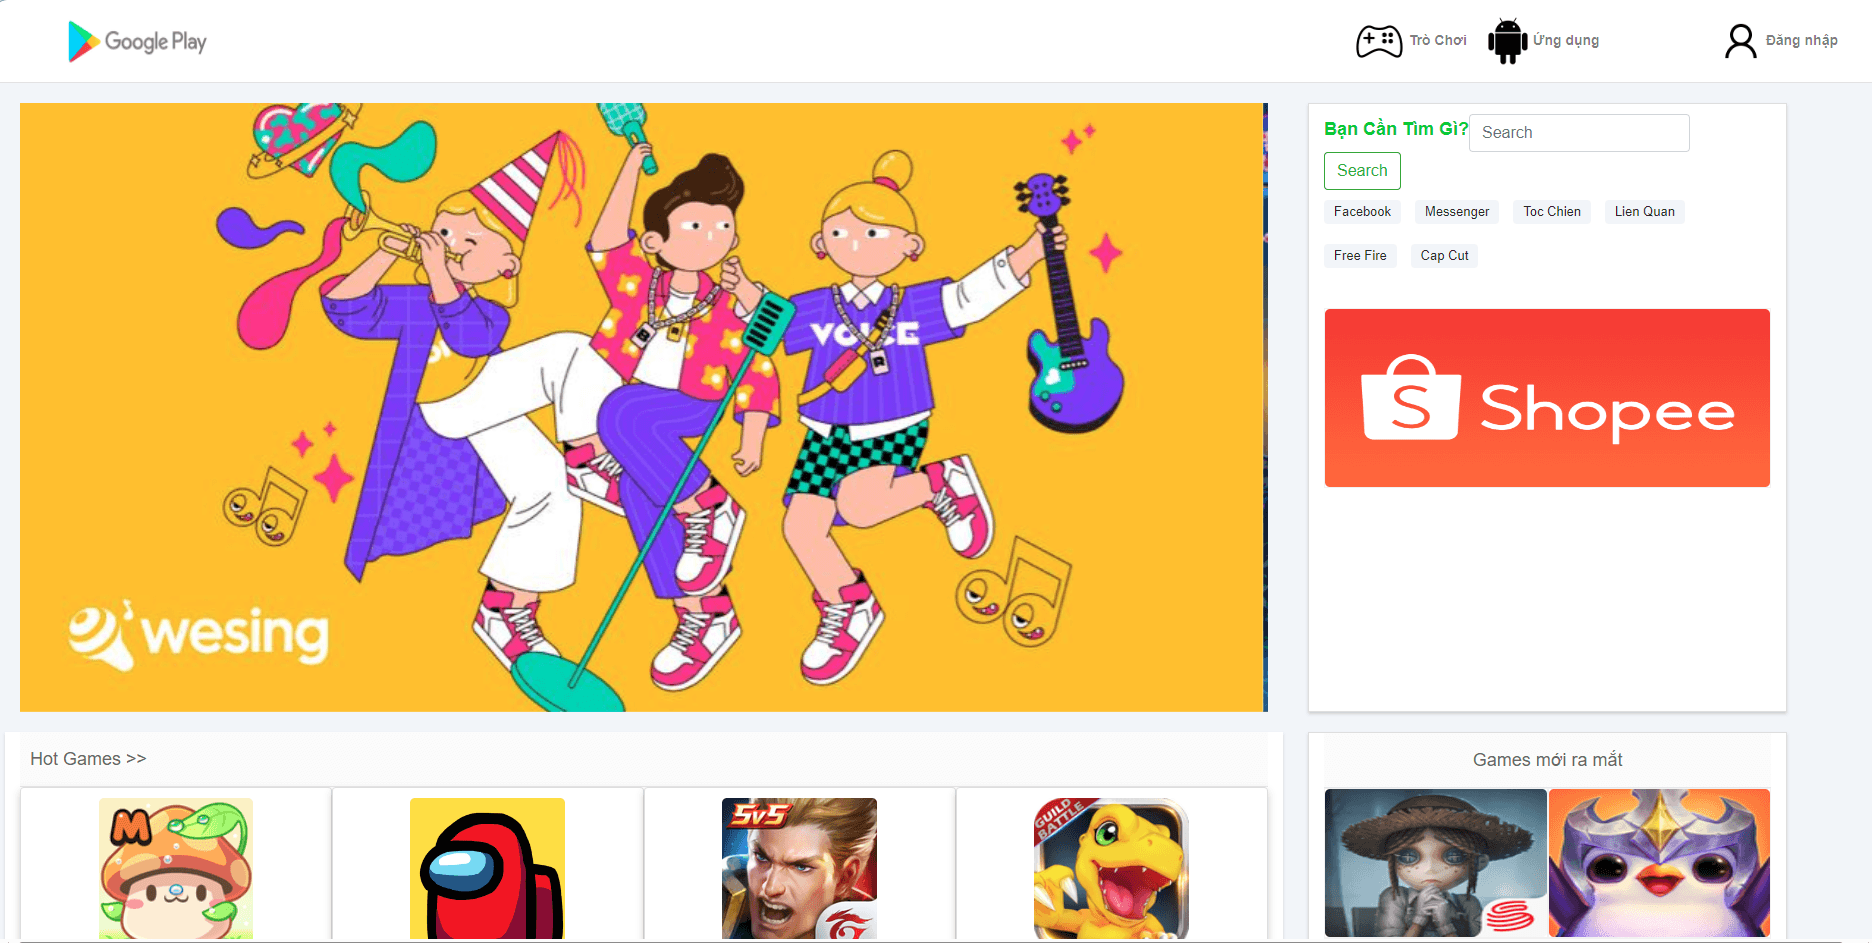Focus the Search text input field

(x=1579, y=133)
